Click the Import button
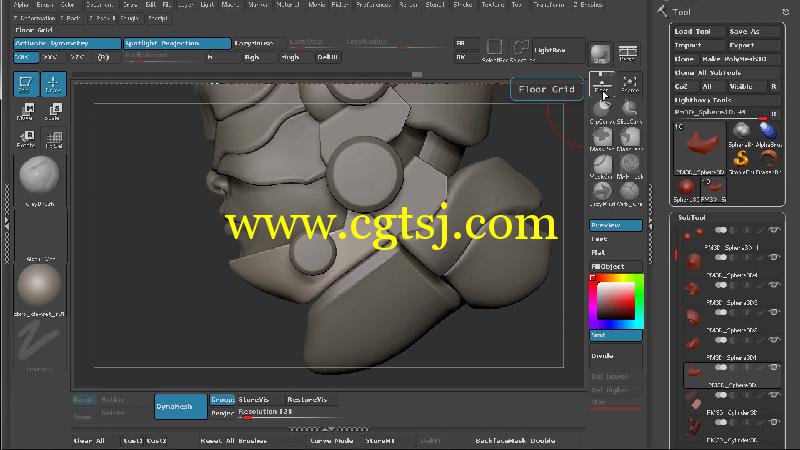 click(698, 45)
